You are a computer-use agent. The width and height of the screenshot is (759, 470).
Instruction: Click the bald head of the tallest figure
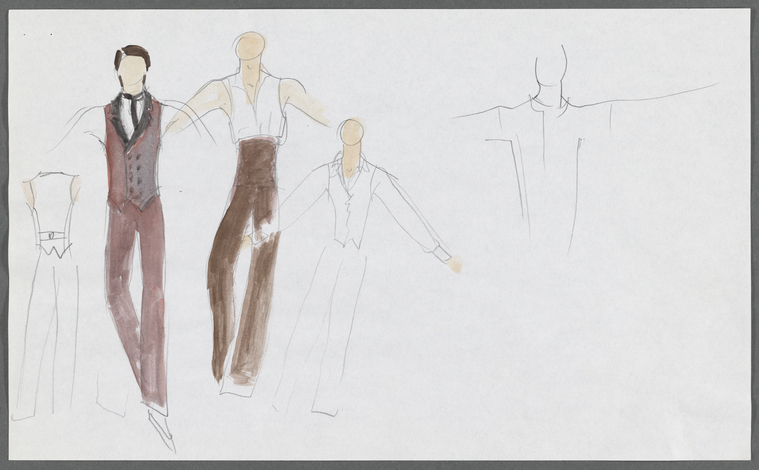251,48
